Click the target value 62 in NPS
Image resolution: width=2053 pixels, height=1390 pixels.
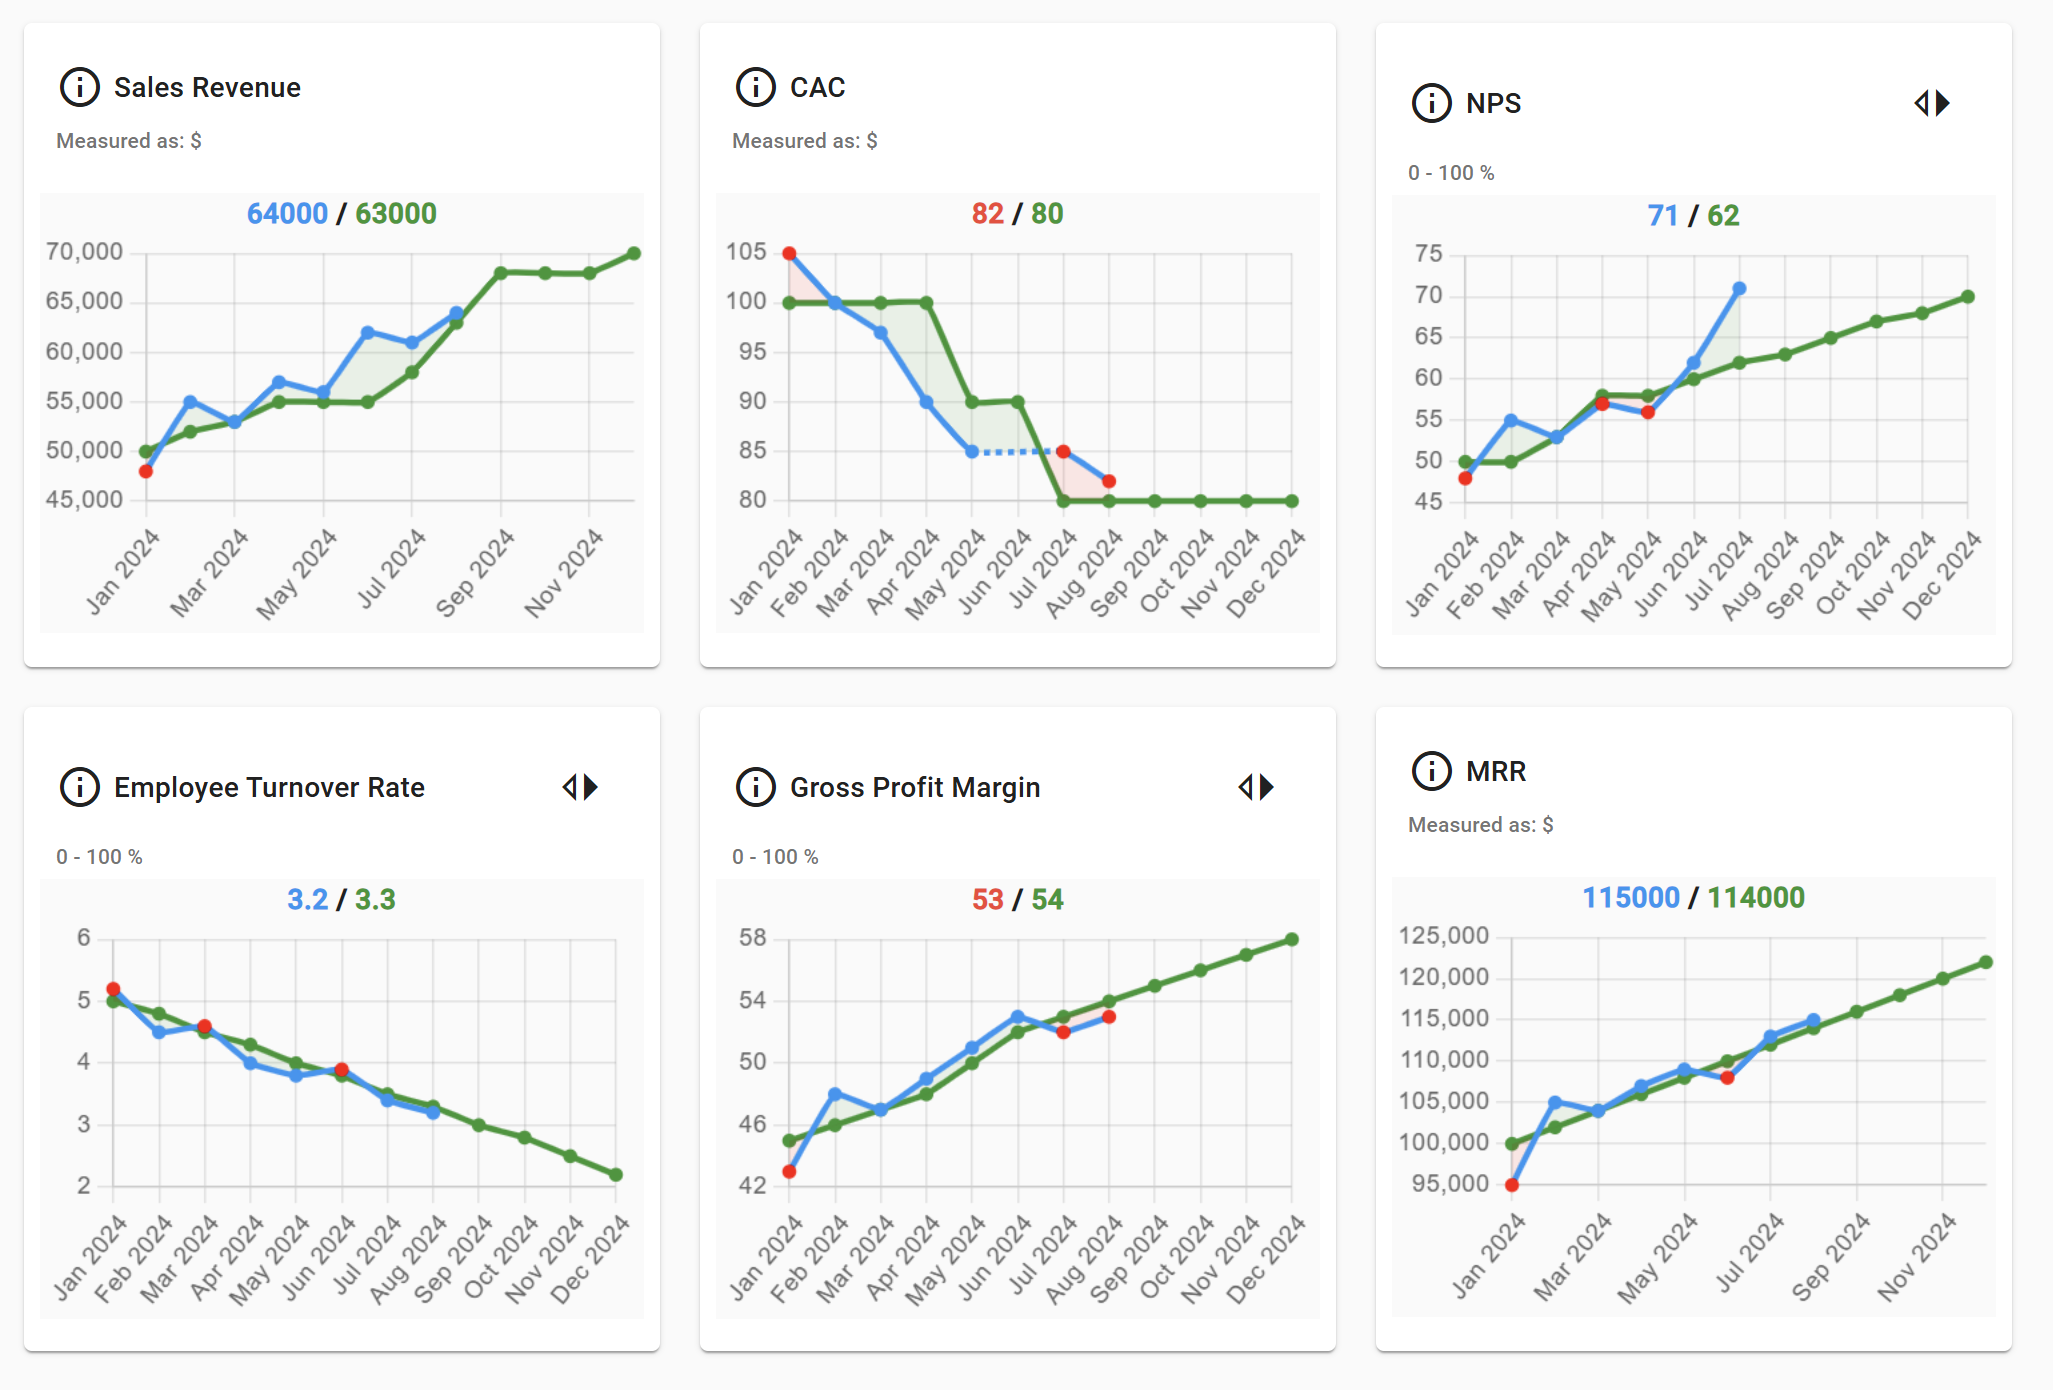[x=1723, y=215]
